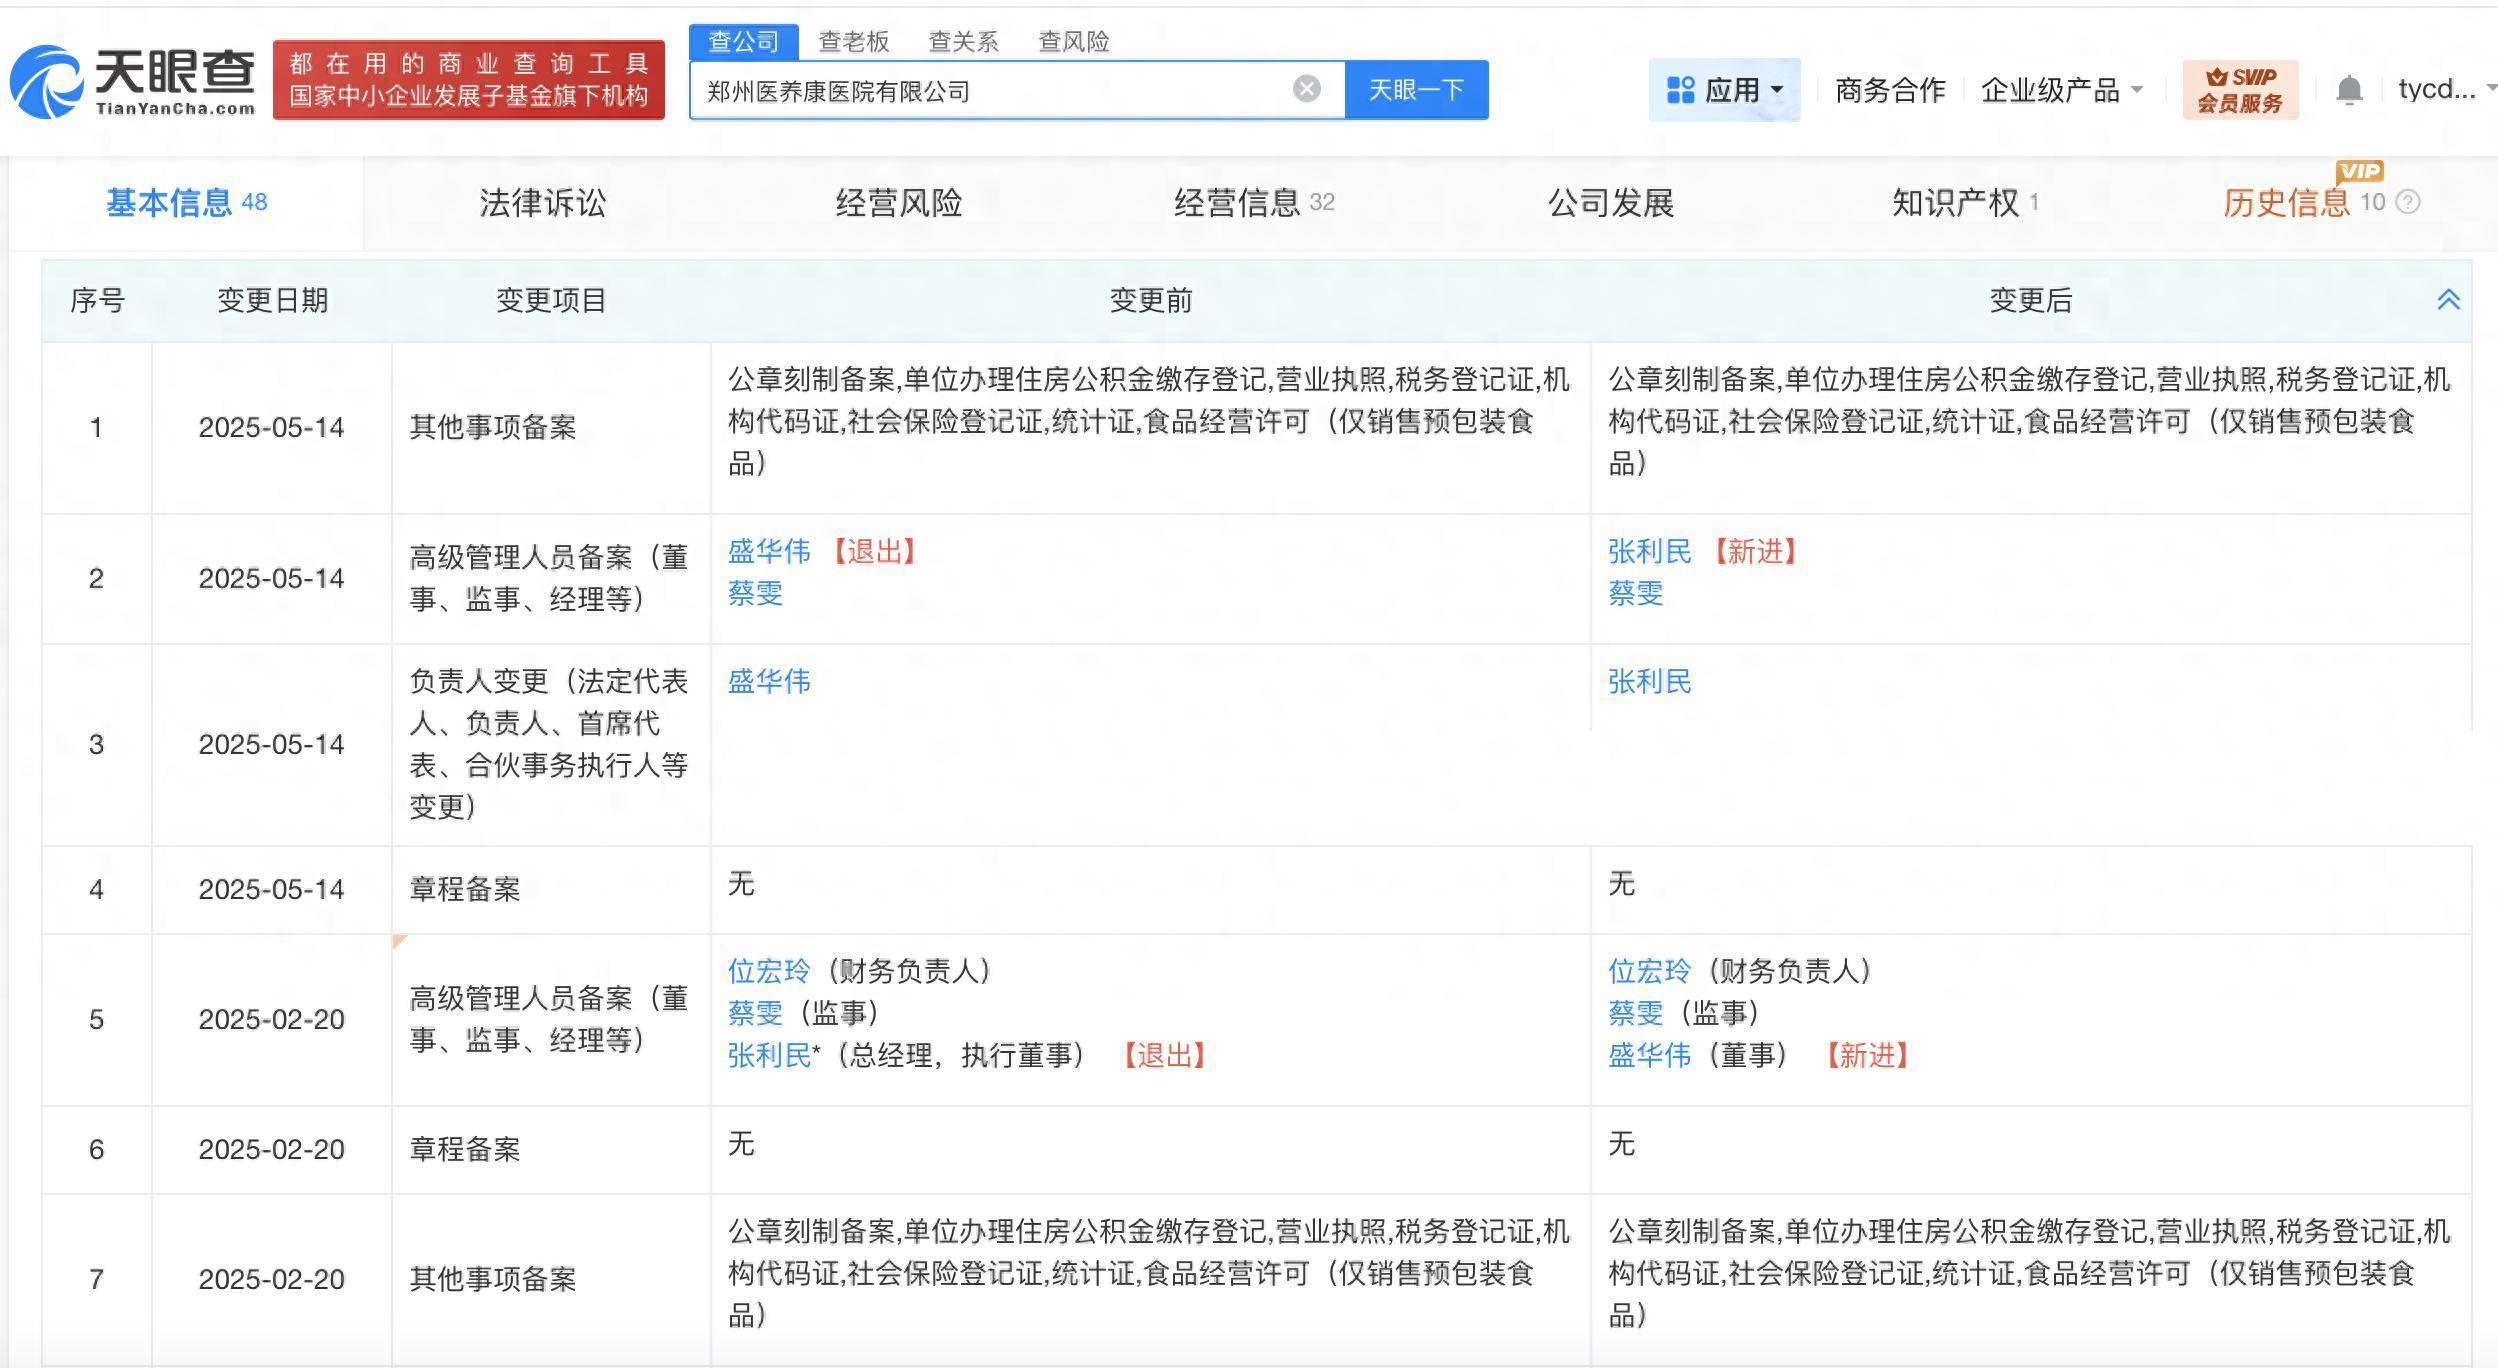Click the 商务合作 link
Viewport: 2498px width, 1368px height.
pos(1890,90)
